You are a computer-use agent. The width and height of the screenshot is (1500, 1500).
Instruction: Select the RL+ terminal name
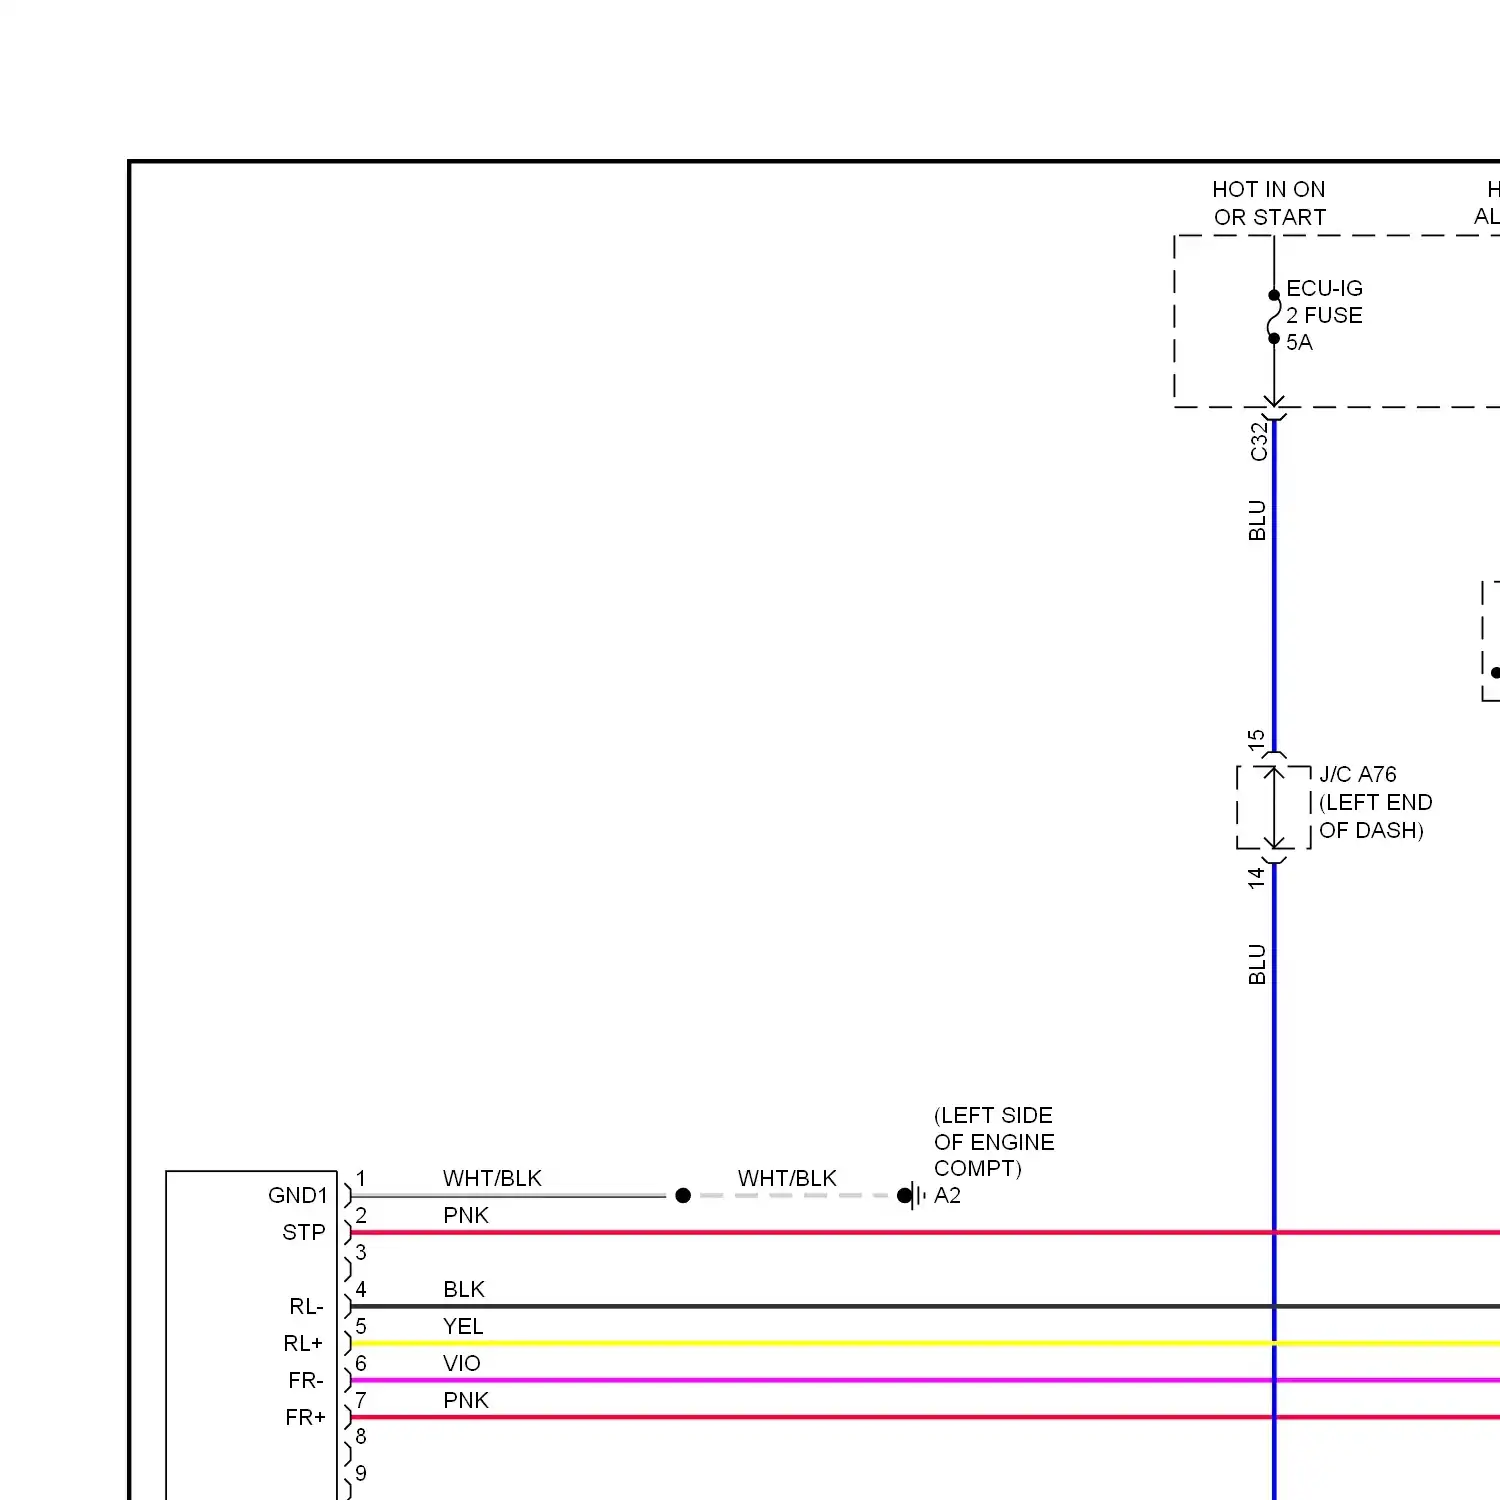point(304,1343)
